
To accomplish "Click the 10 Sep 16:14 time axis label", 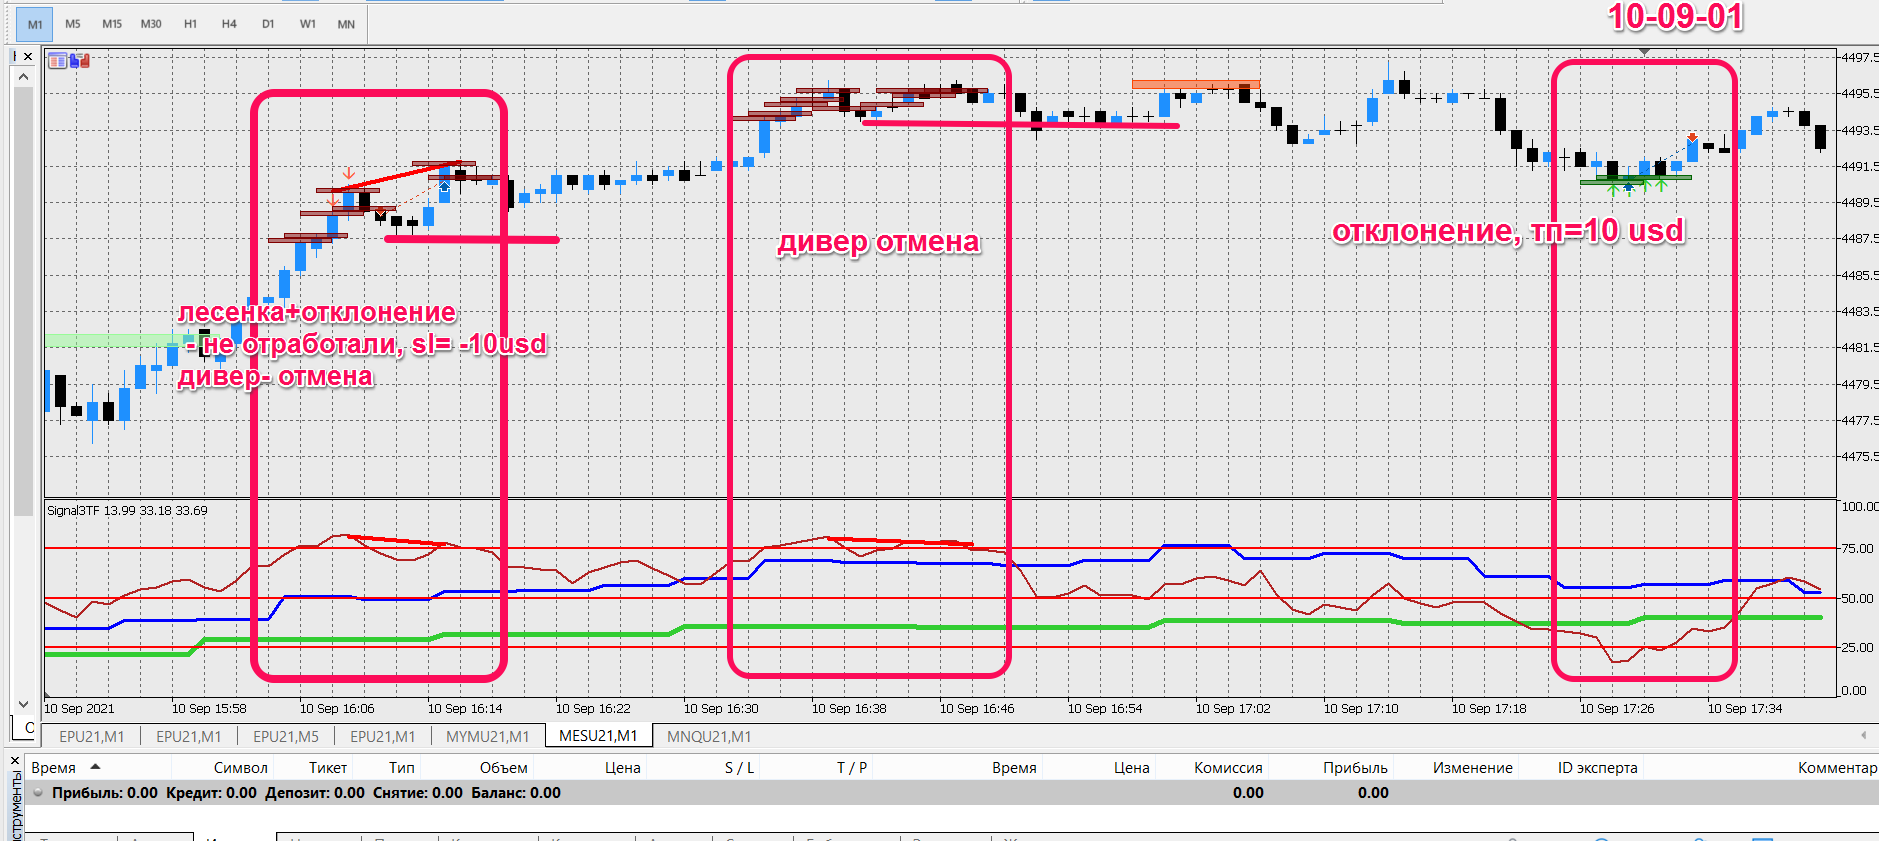I will pyautogui.click(x=465, y=708).
